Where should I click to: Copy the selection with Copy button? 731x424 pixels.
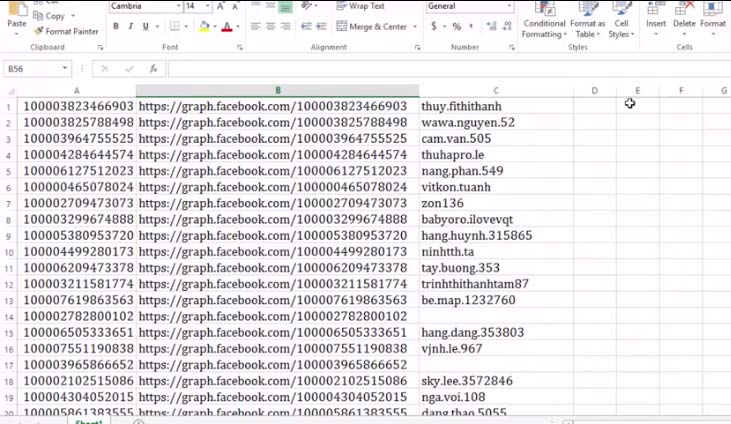49,16
